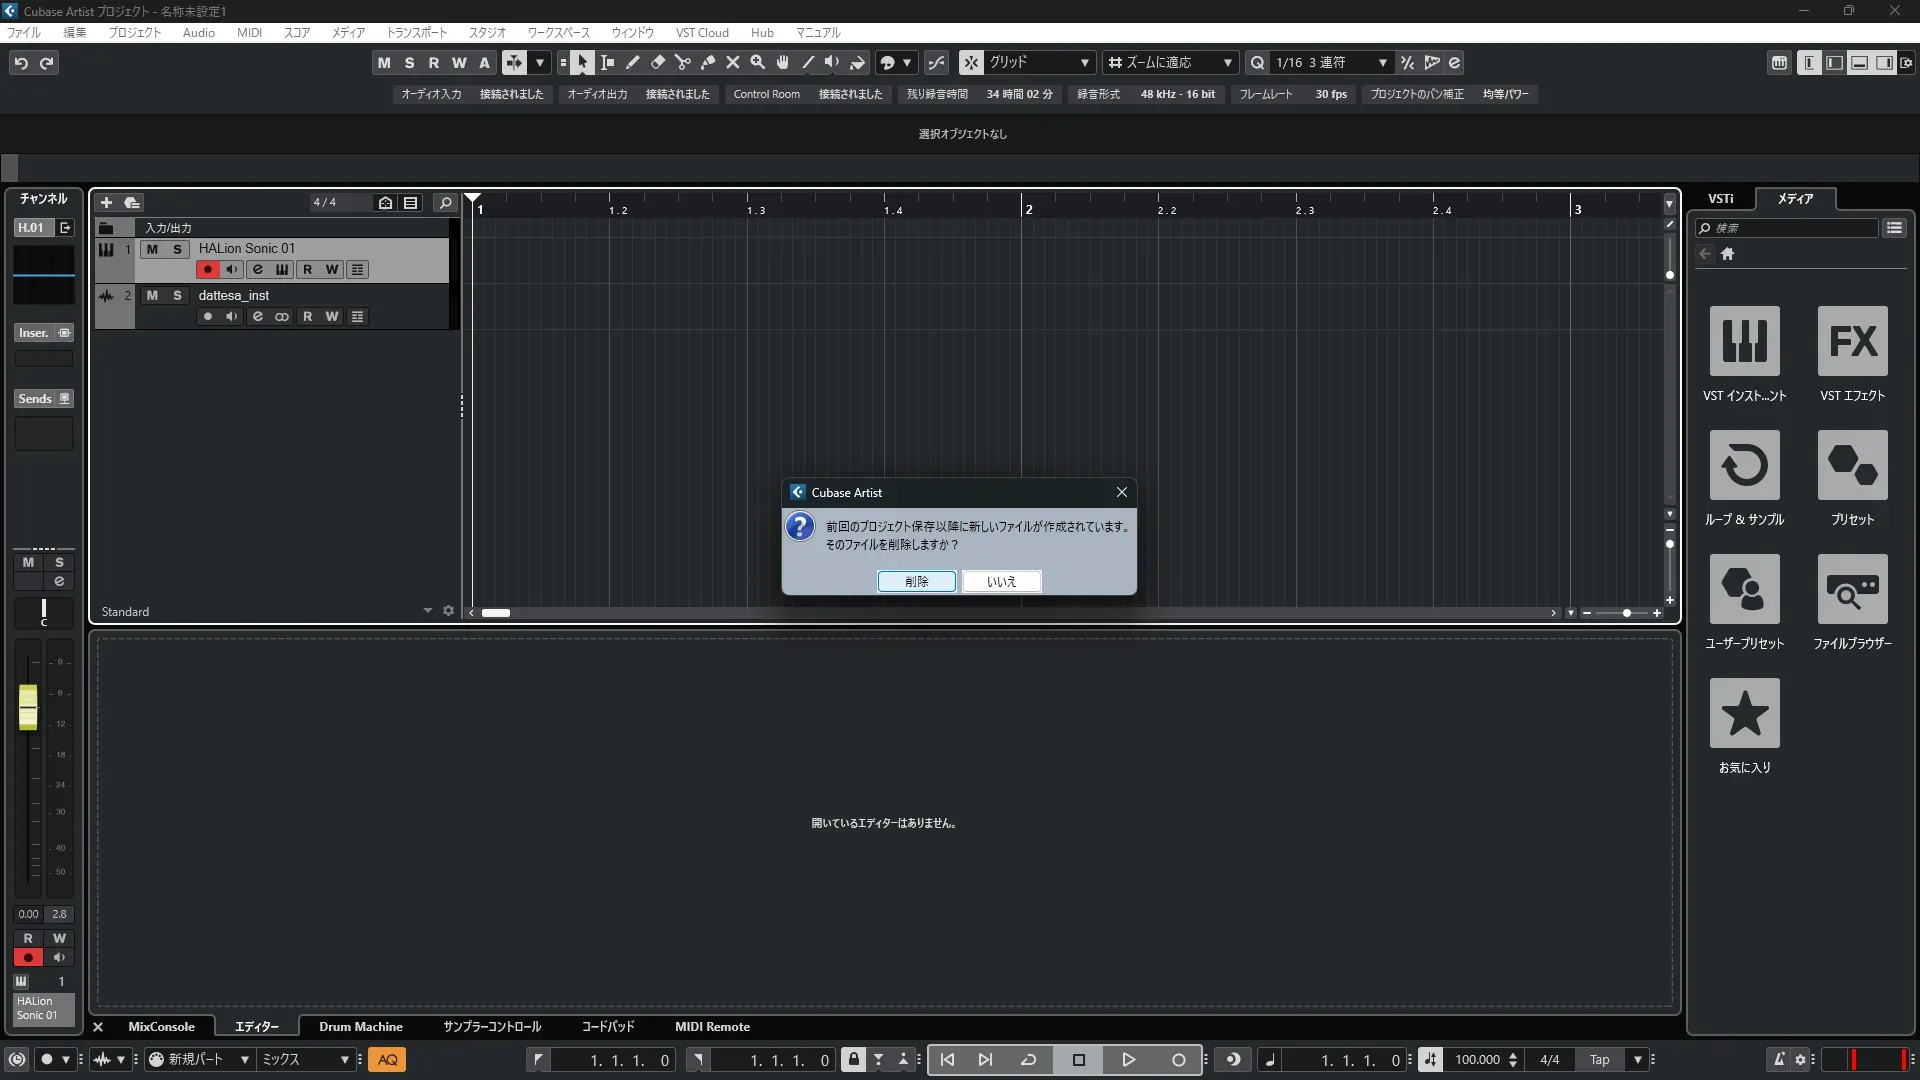The image size is (1920, 1080).
Task: Open VST Effects FX tile
Action: click(1852, 341)
